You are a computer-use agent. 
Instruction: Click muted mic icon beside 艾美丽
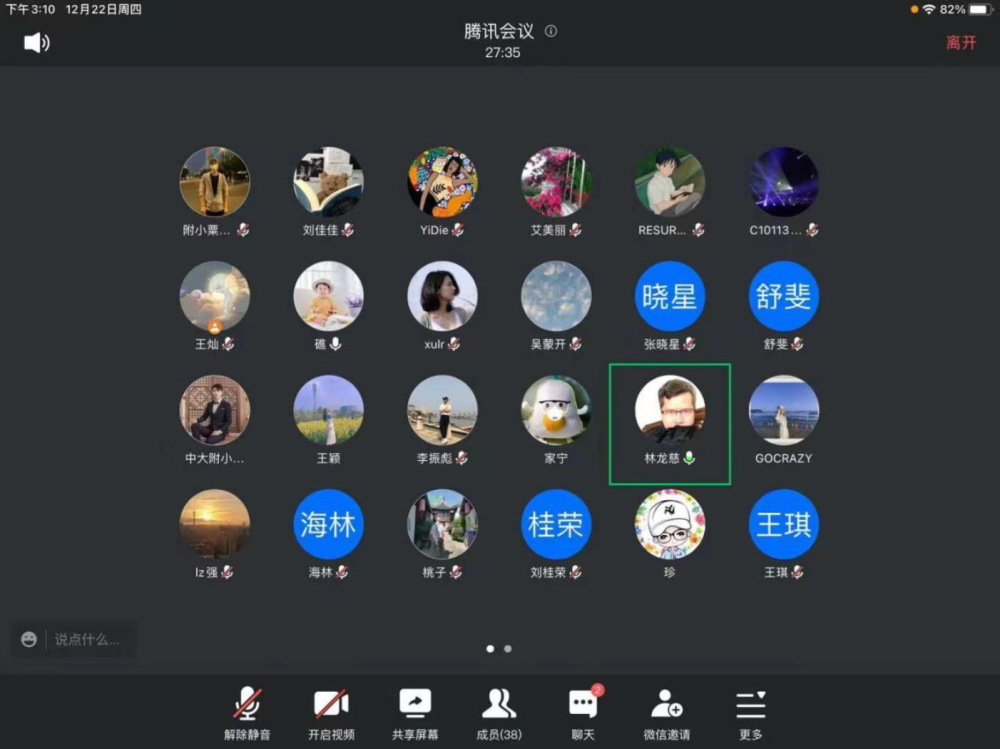click(575, 230)
